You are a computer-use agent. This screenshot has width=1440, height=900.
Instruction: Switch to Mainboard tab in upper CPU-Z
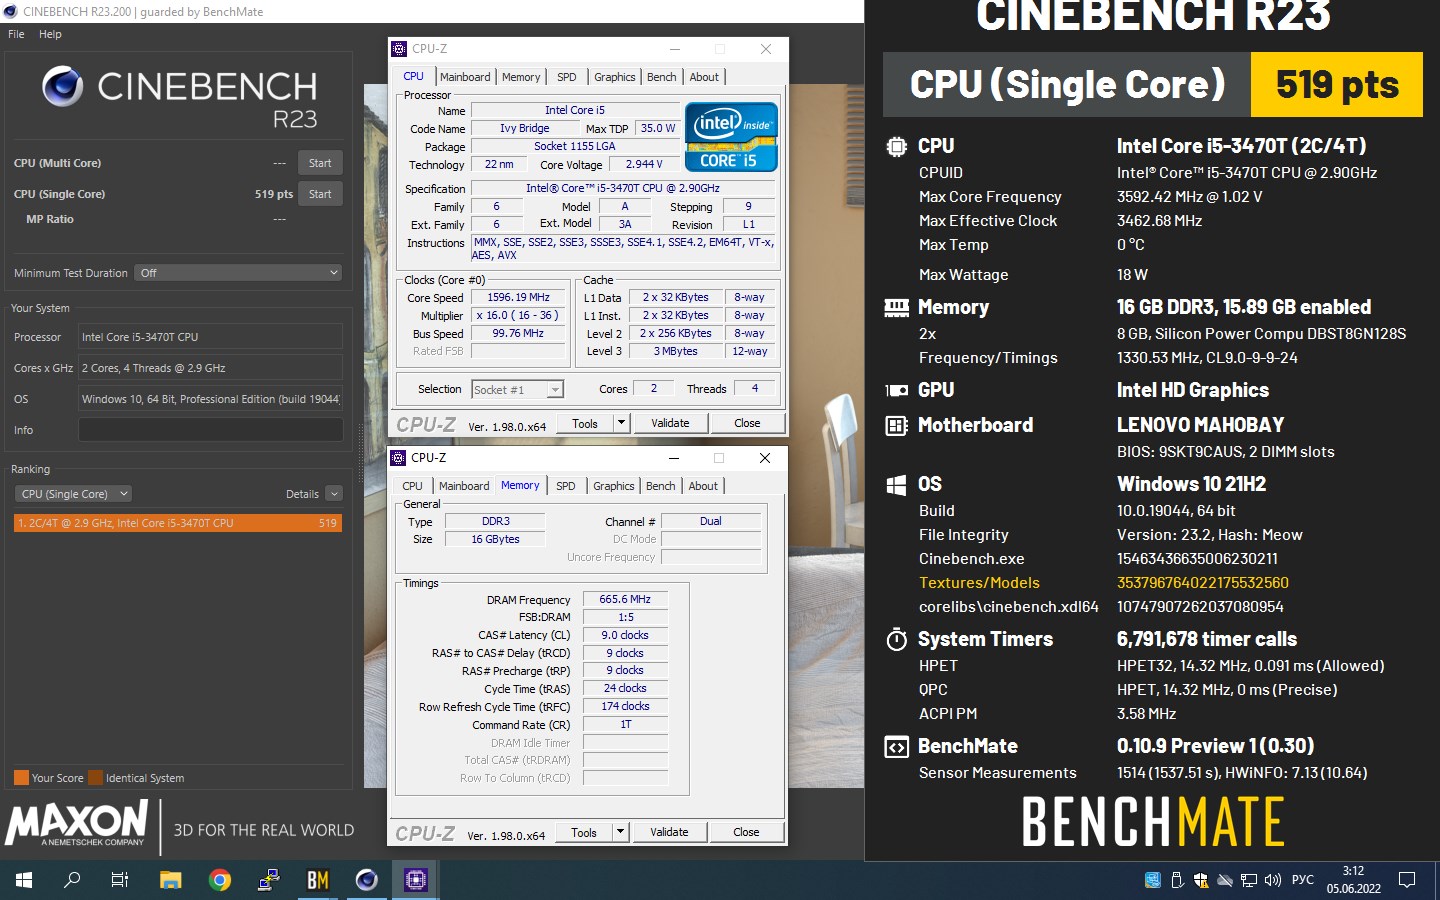click(x=465, y=77)
